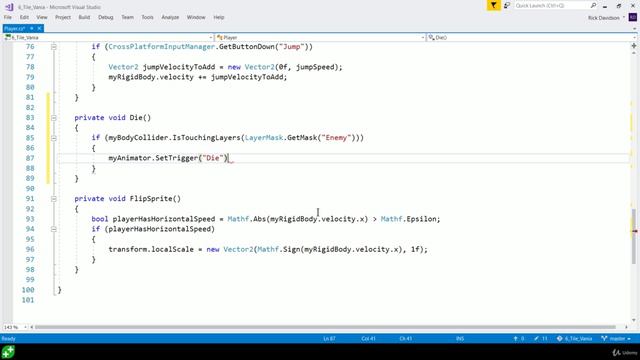This screenshot has width=640, height=360.
Task: Click the Die method name on line 83
Action: (136, 118)
